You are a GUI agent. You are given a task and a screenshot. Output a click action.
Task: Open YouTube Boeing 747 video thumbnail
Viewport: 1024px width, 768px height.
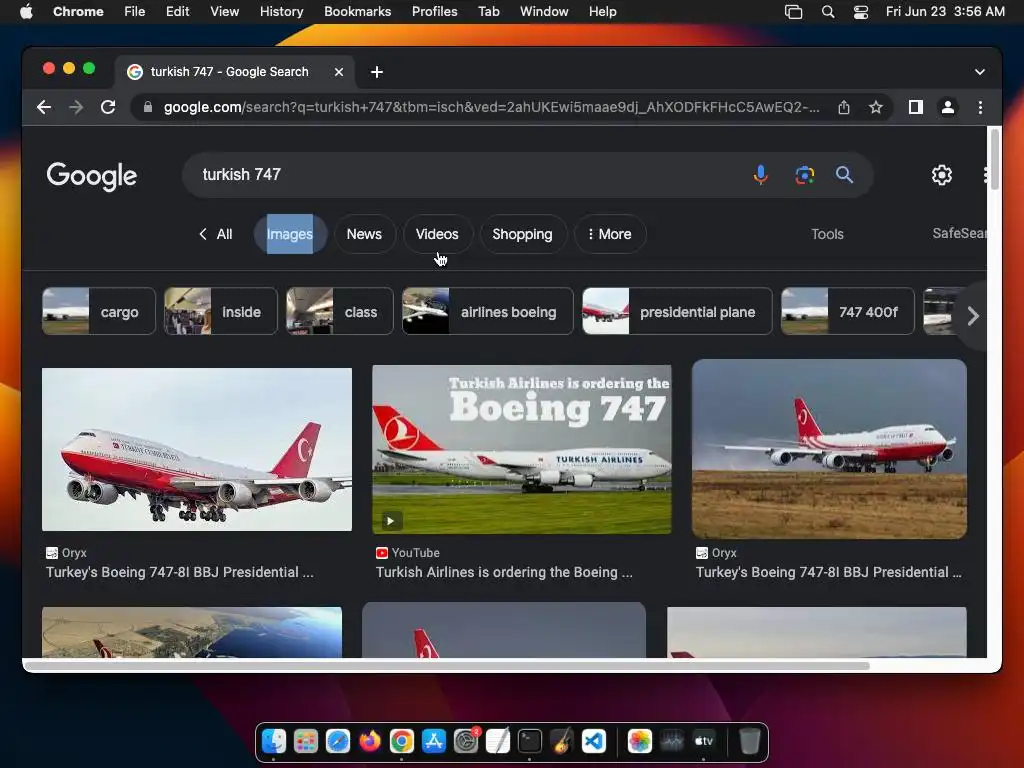click(x=521, y=449)
